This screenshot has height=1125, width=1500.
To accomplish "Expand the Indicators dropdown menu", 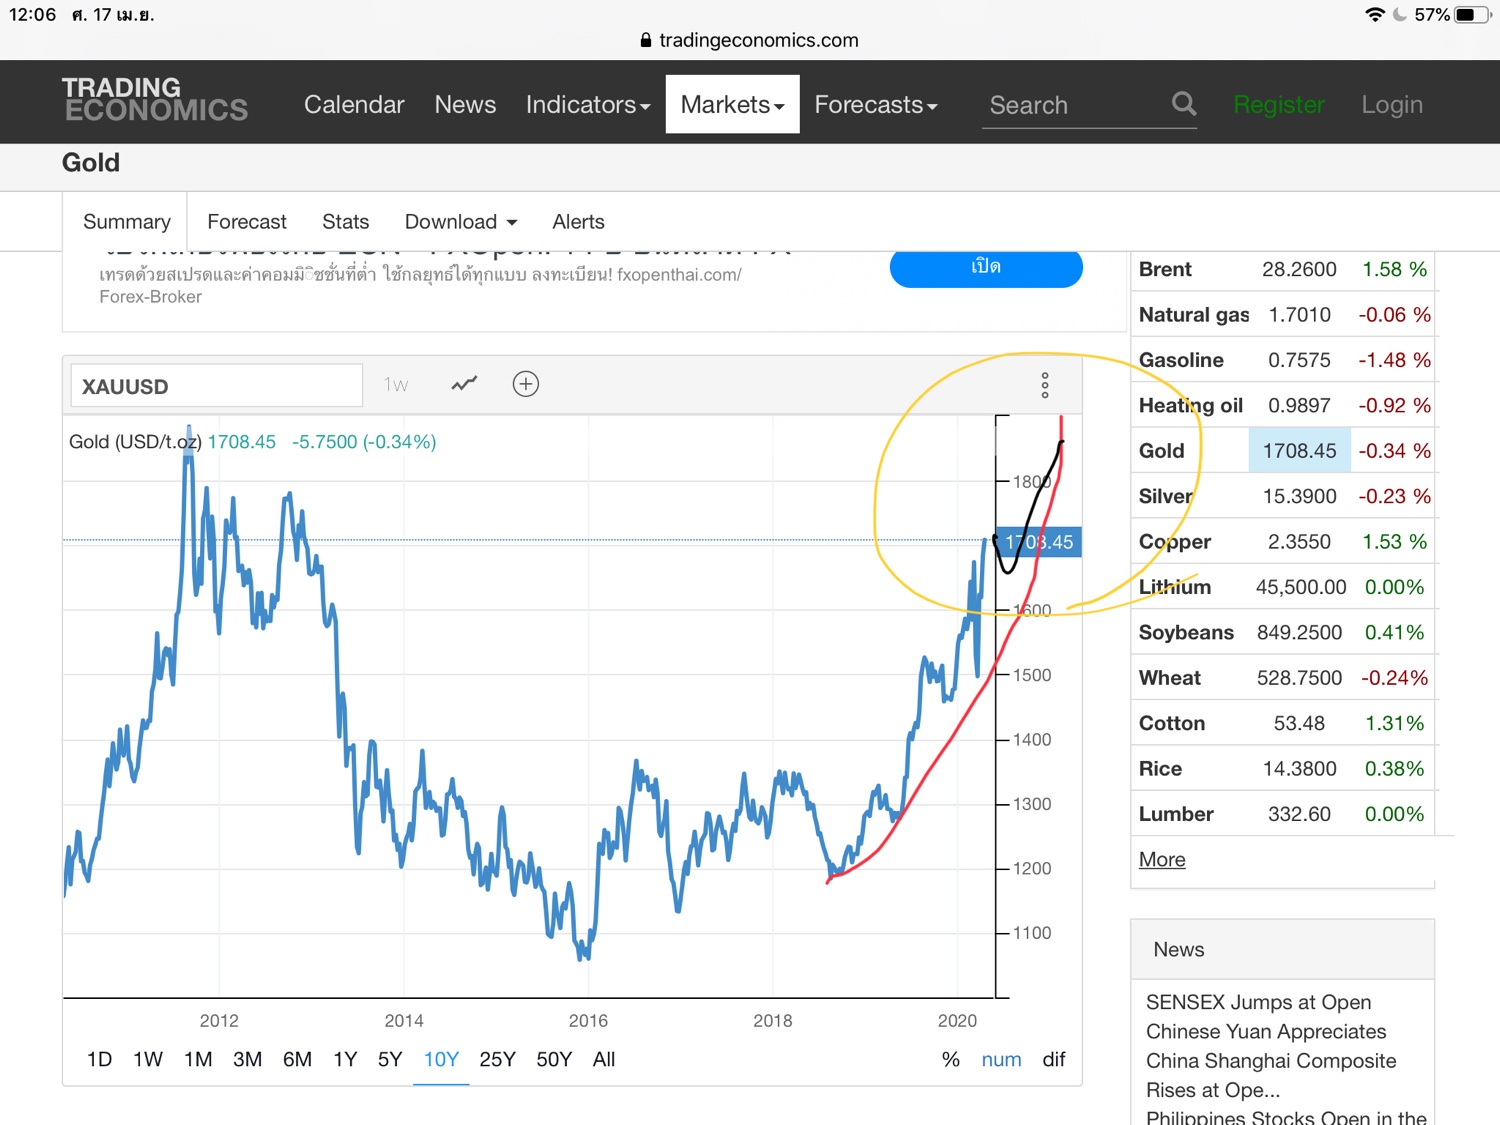I will pyautogui.click(x=588, y=105).
